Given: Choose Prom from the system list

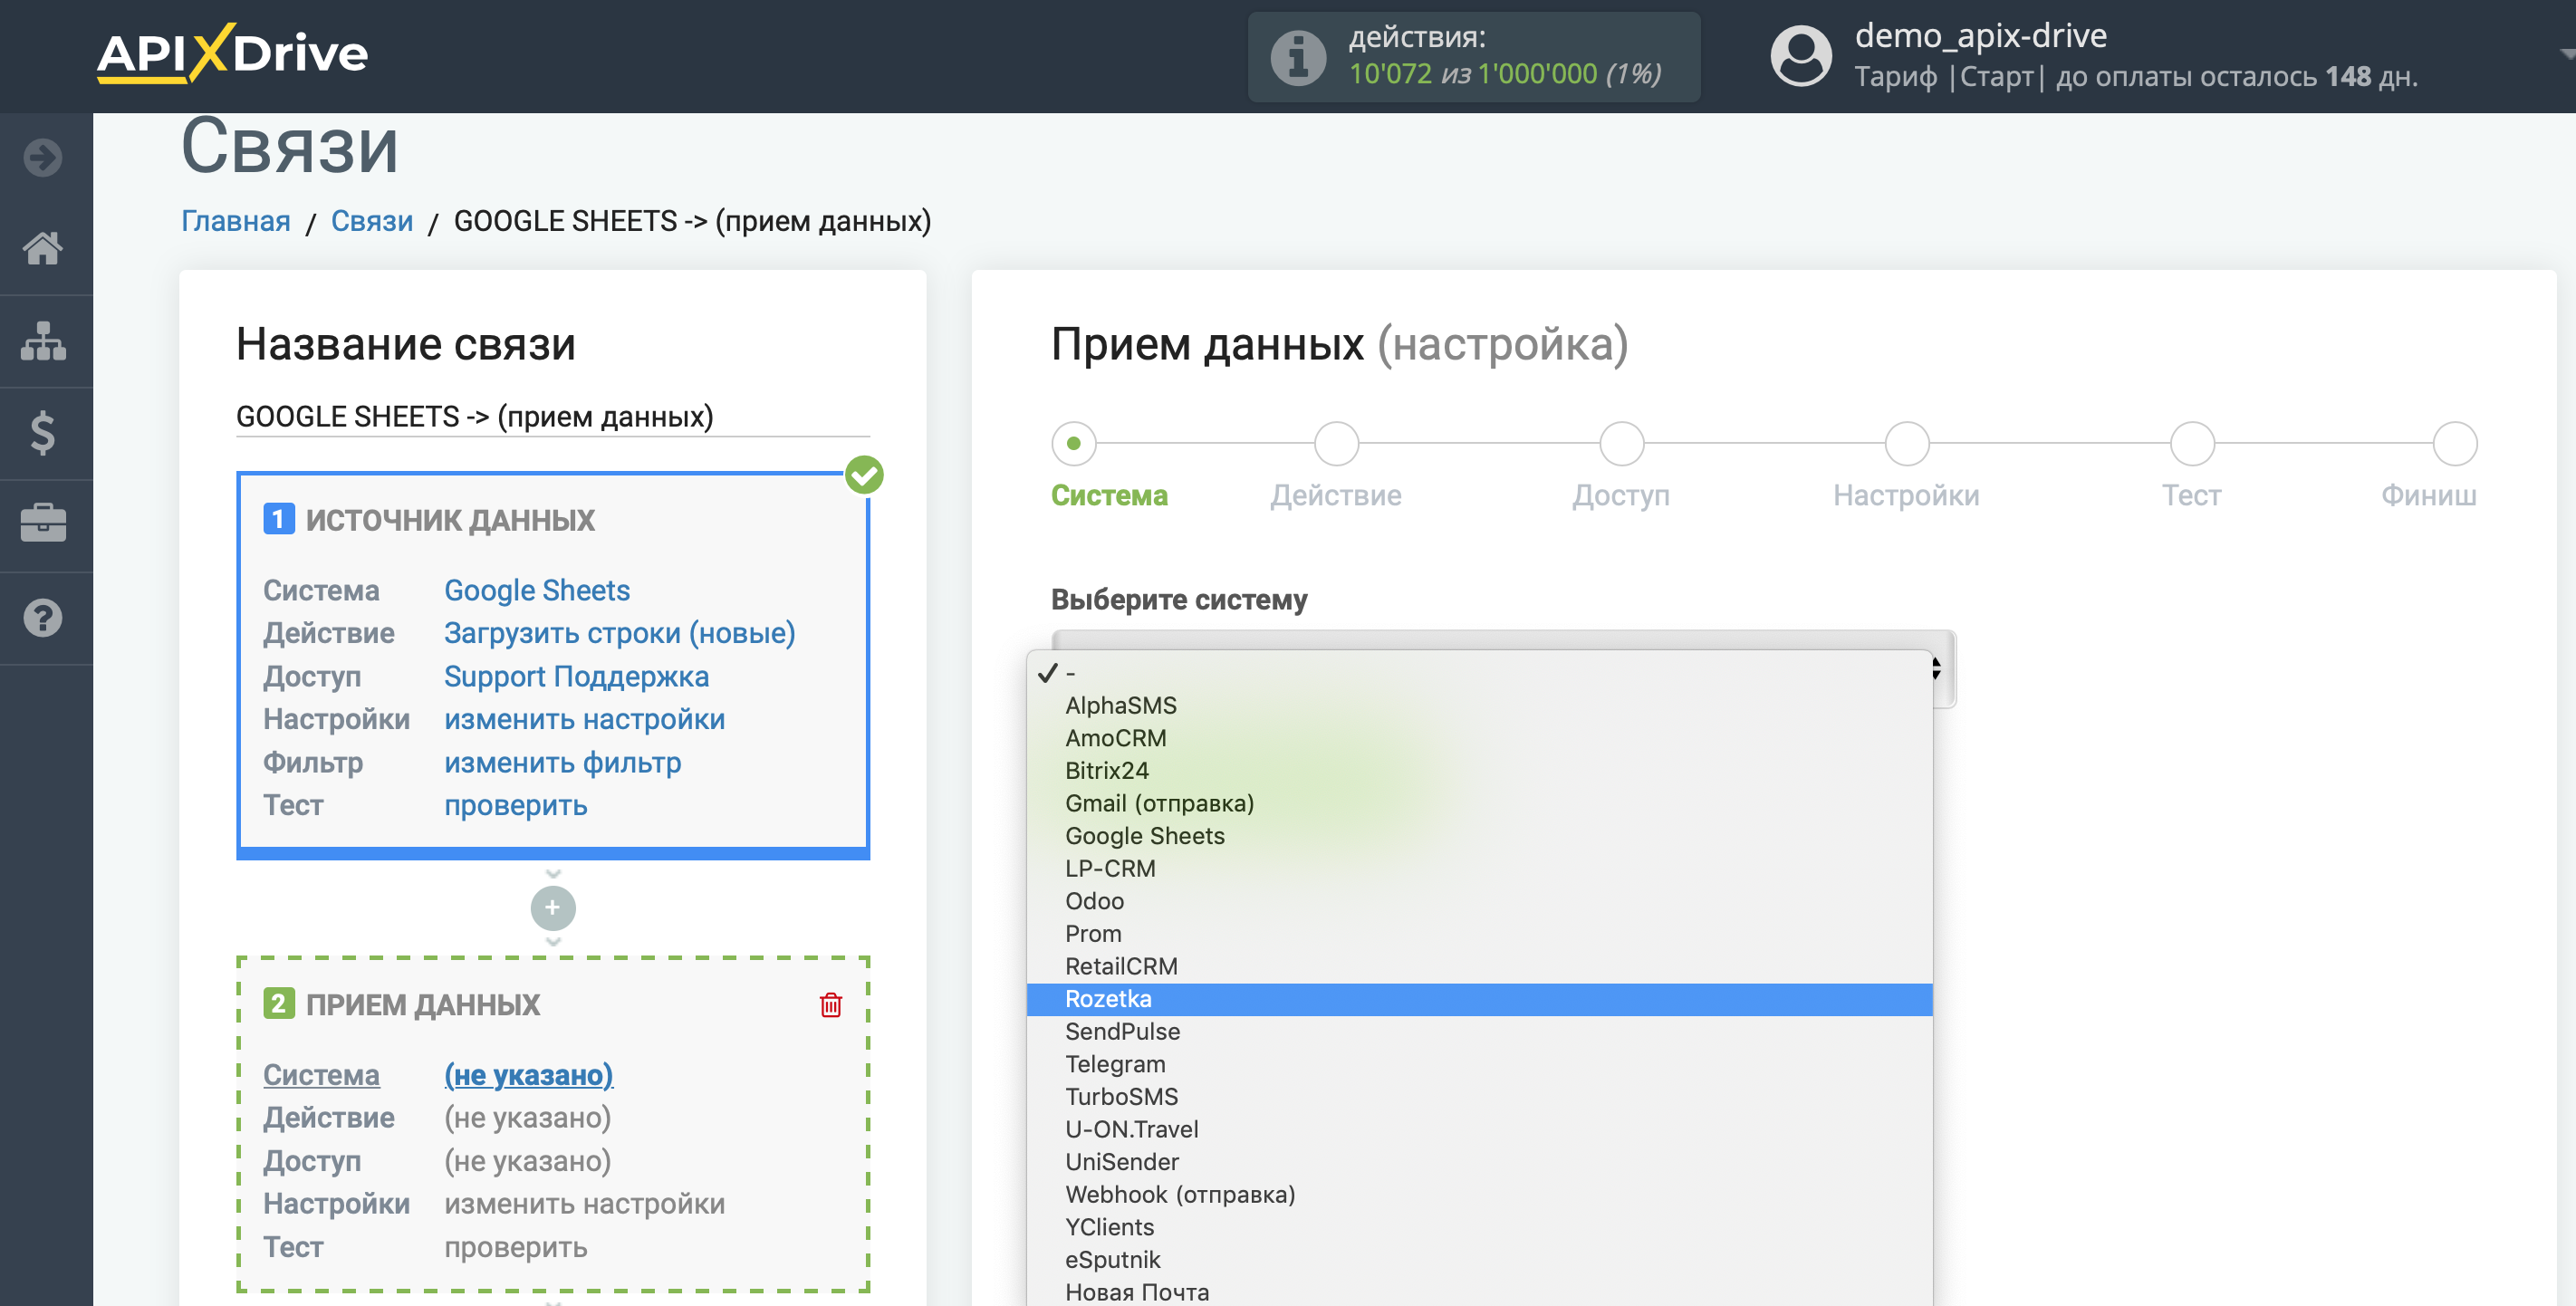Looking at the screenshot, I should (1479, 934).
